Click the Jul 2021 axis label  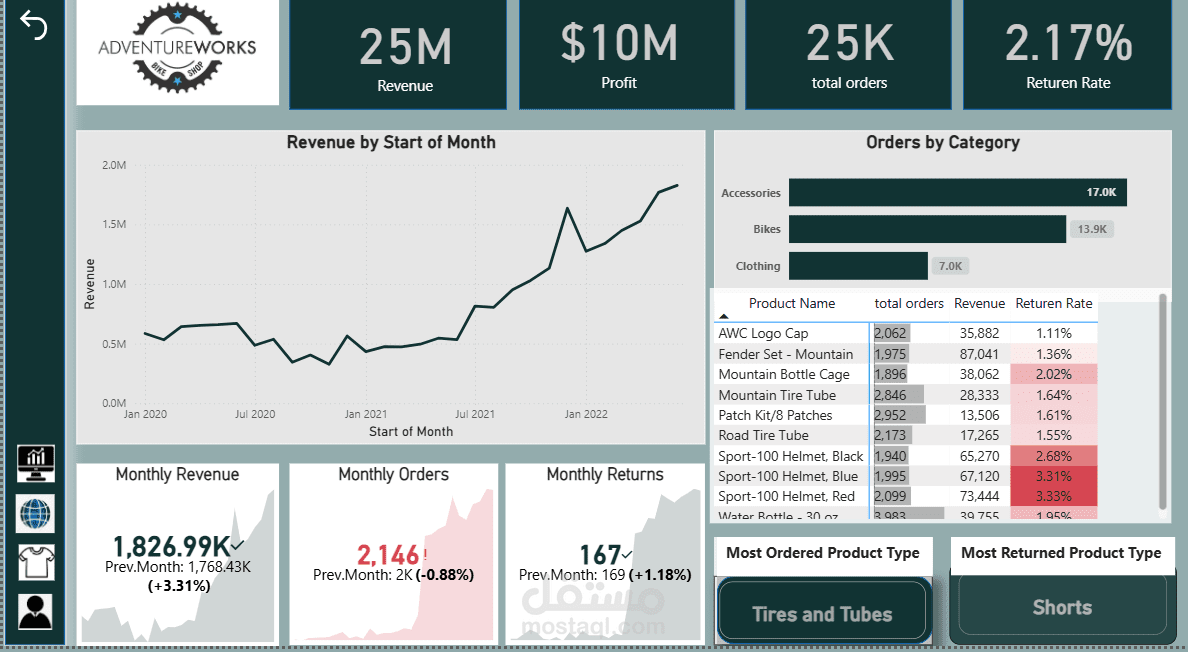click(x=474, y=414)
